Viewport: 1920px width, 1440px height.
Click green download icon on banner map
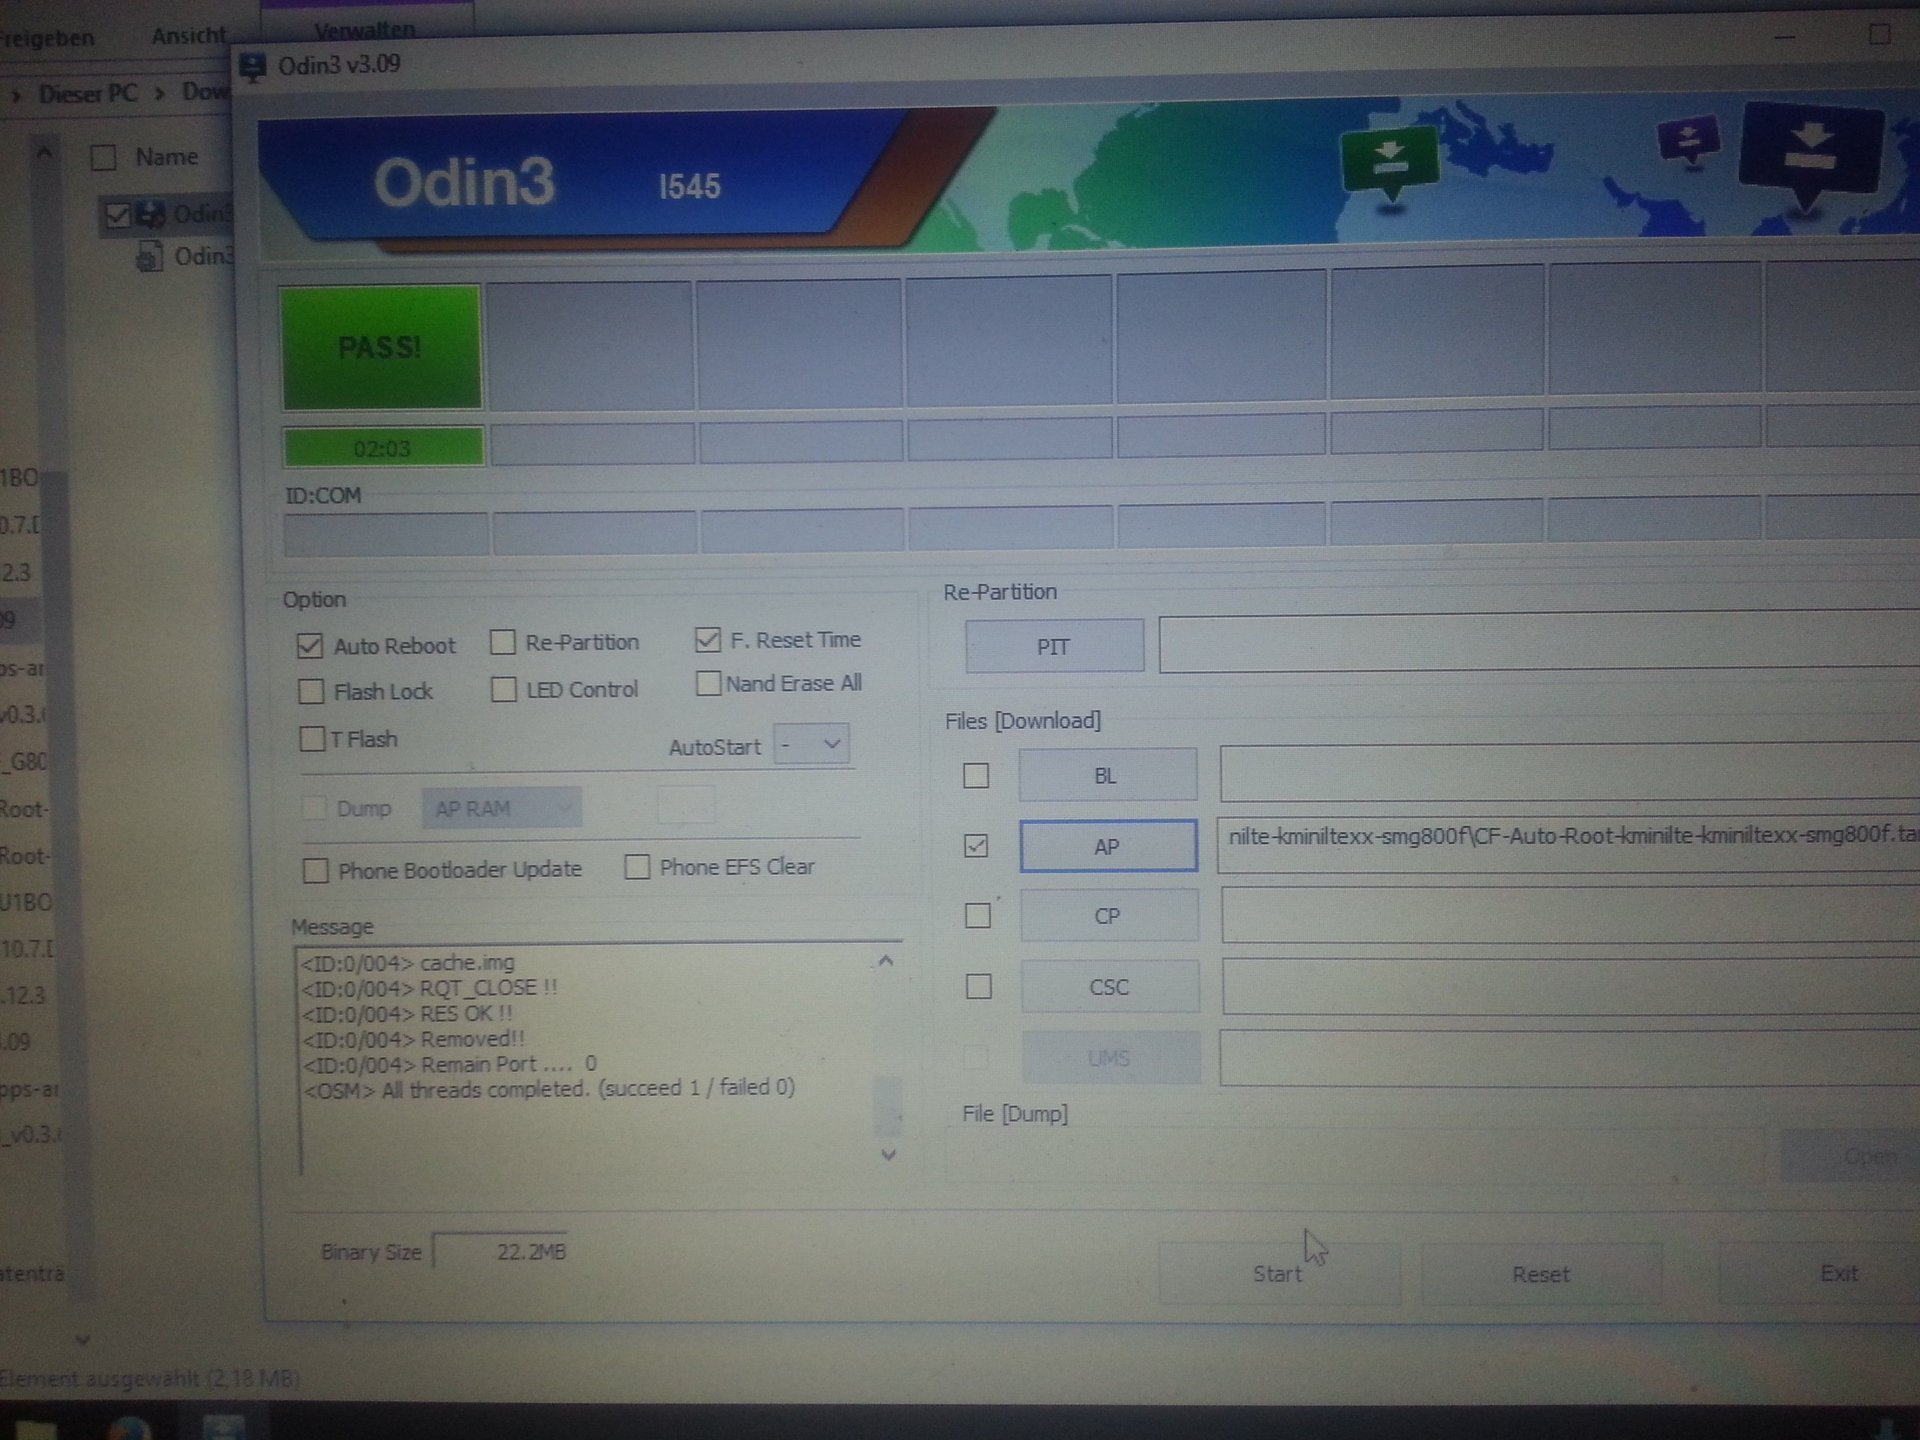point(1391,162)
